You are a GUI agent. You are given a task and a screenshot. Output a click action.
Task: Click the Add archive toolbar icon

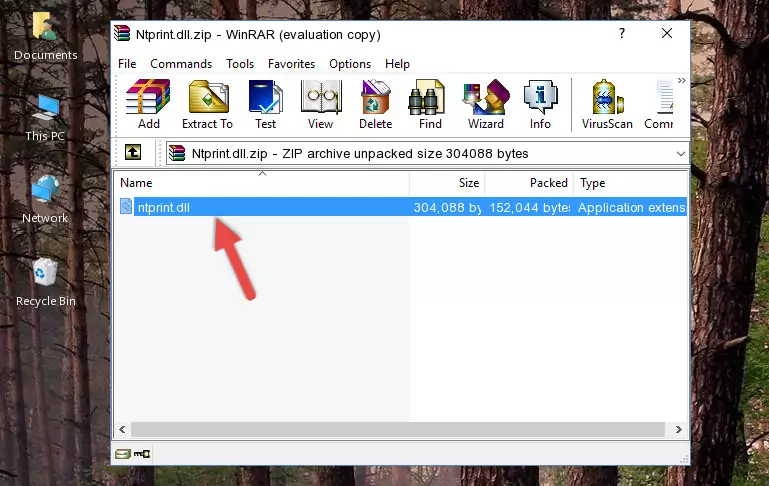click(148, 104)
